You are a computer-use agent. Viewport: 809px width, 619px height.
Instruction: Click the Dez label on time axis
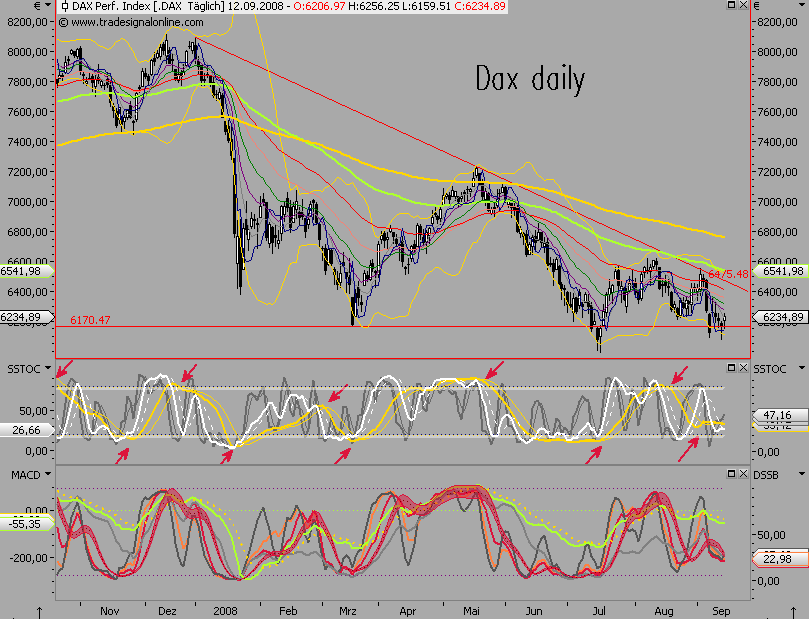coord(167,611)
